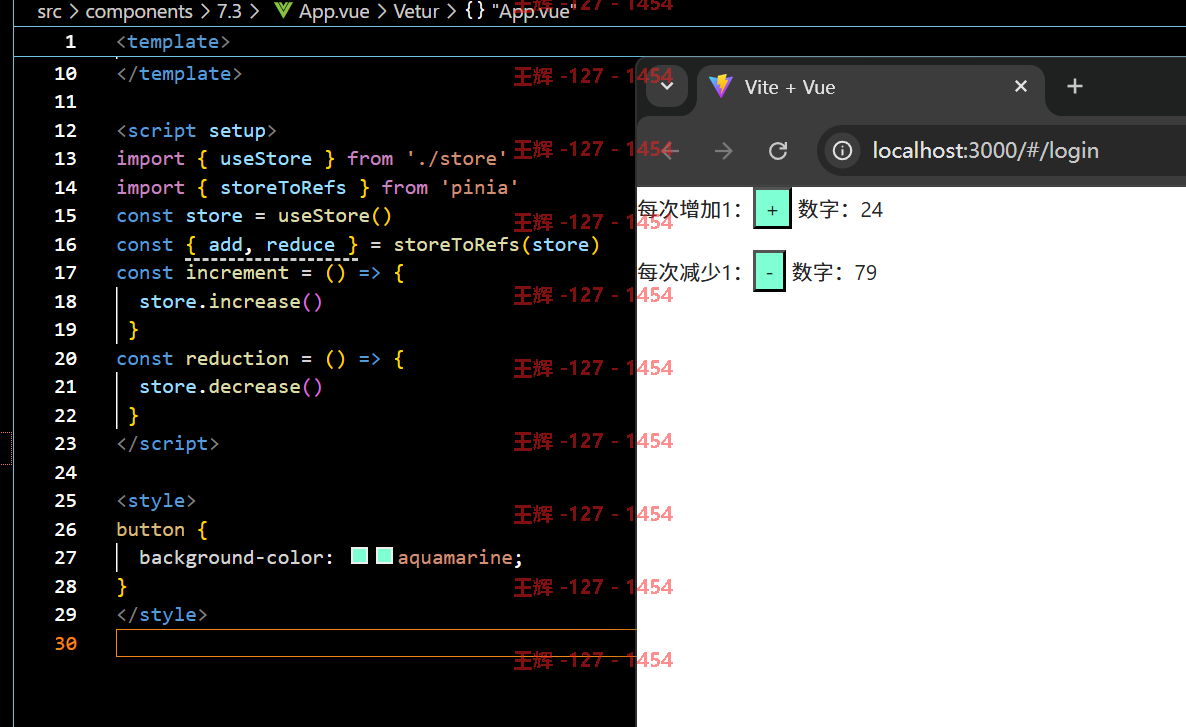Open a new browser tab
The height and width of the screenshot is (727, 1186).
tap(1074, 86)
